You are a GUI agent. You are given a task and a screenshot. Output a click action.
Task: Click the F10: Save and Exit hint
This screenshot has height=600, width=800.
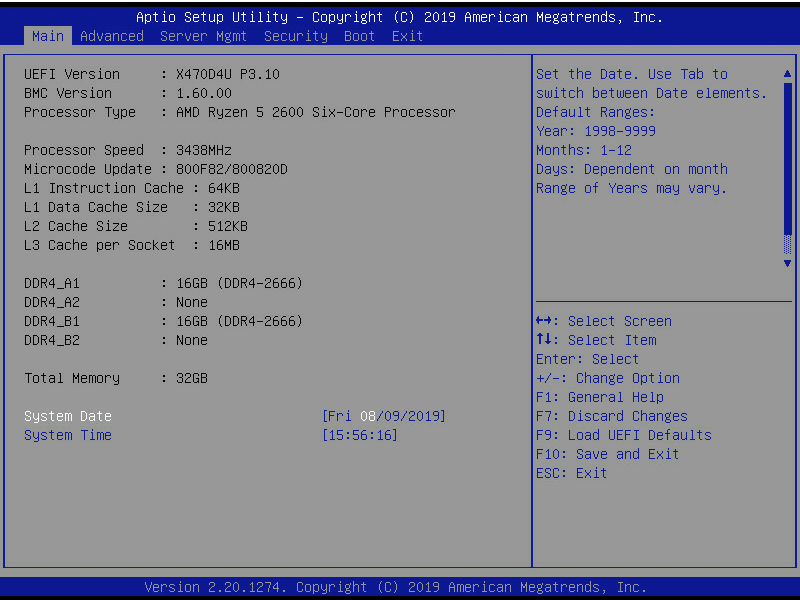tap(608, 454)
